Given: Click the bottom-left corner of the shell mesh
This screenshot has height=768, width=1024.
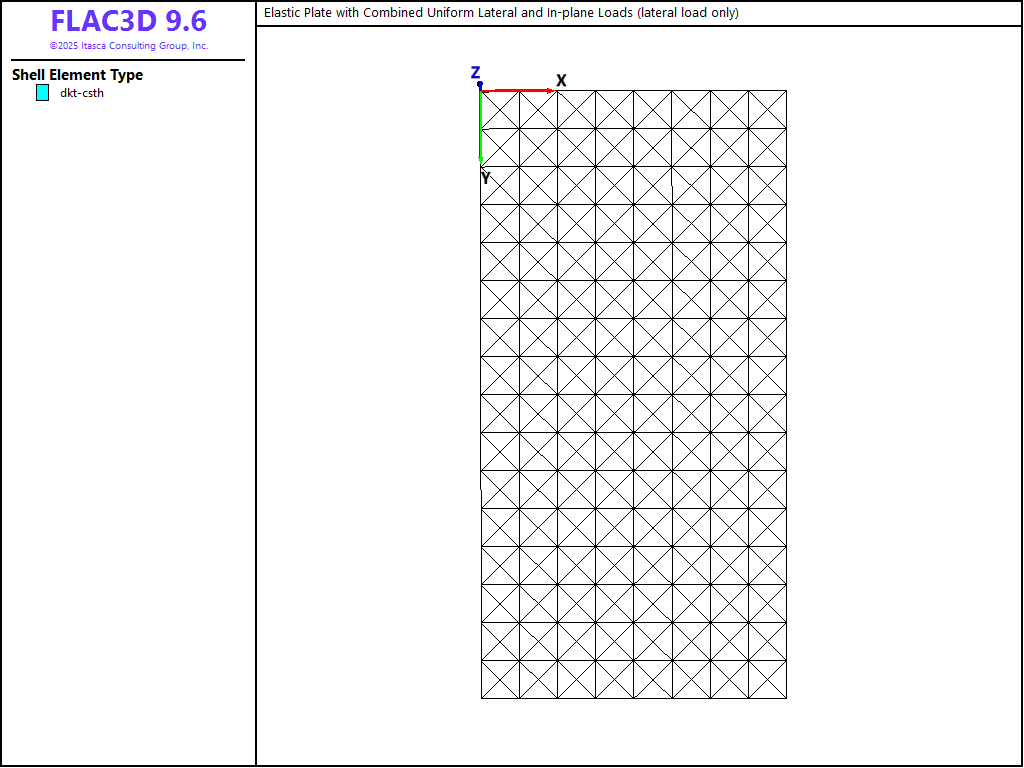Looking at the screenshot, I should [481, 698].
